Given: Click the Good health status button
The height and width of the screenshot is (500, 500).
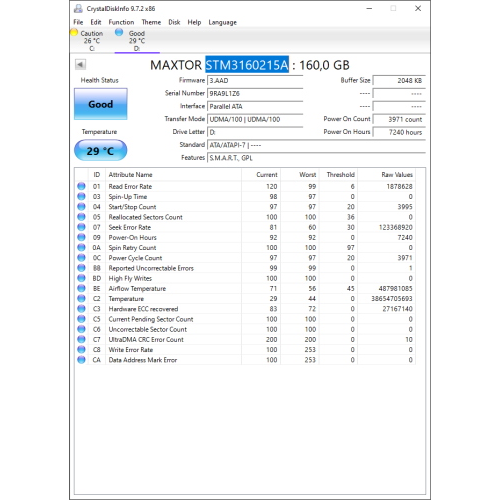Looking at the screenshot, I should tap(101, 104).
